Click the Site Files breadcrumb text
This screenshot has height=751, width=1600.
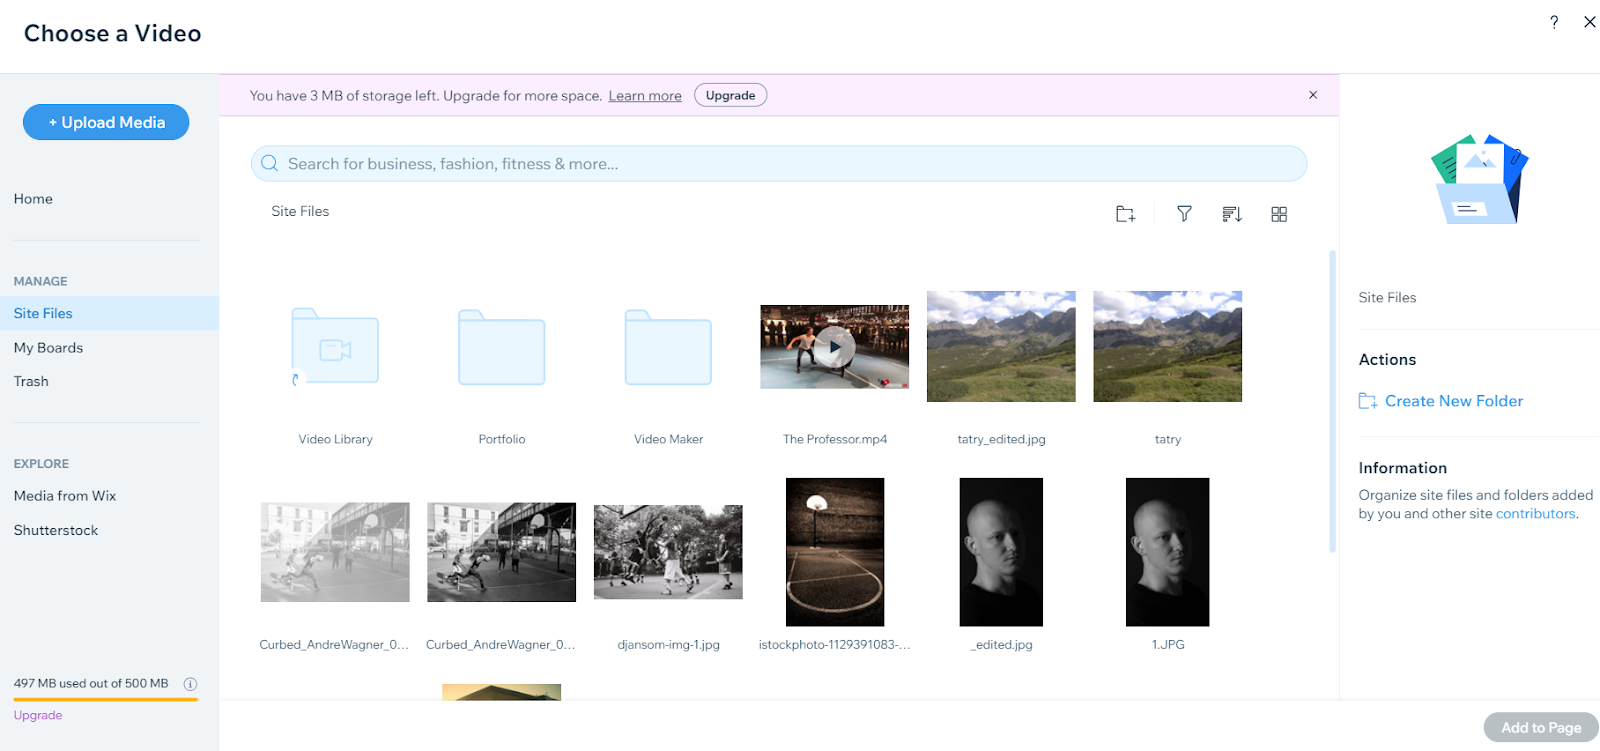300,211
